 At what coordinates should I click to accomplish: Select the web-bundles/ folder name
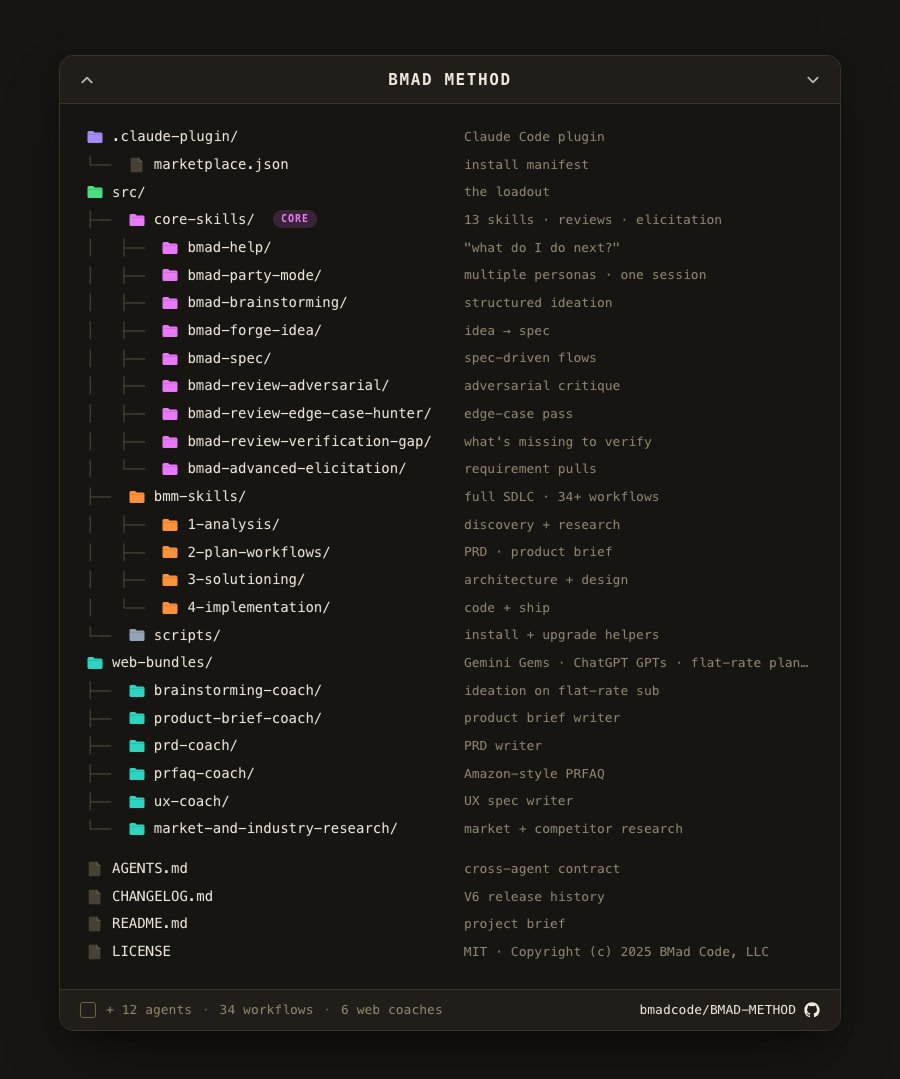tap(162, 662)
